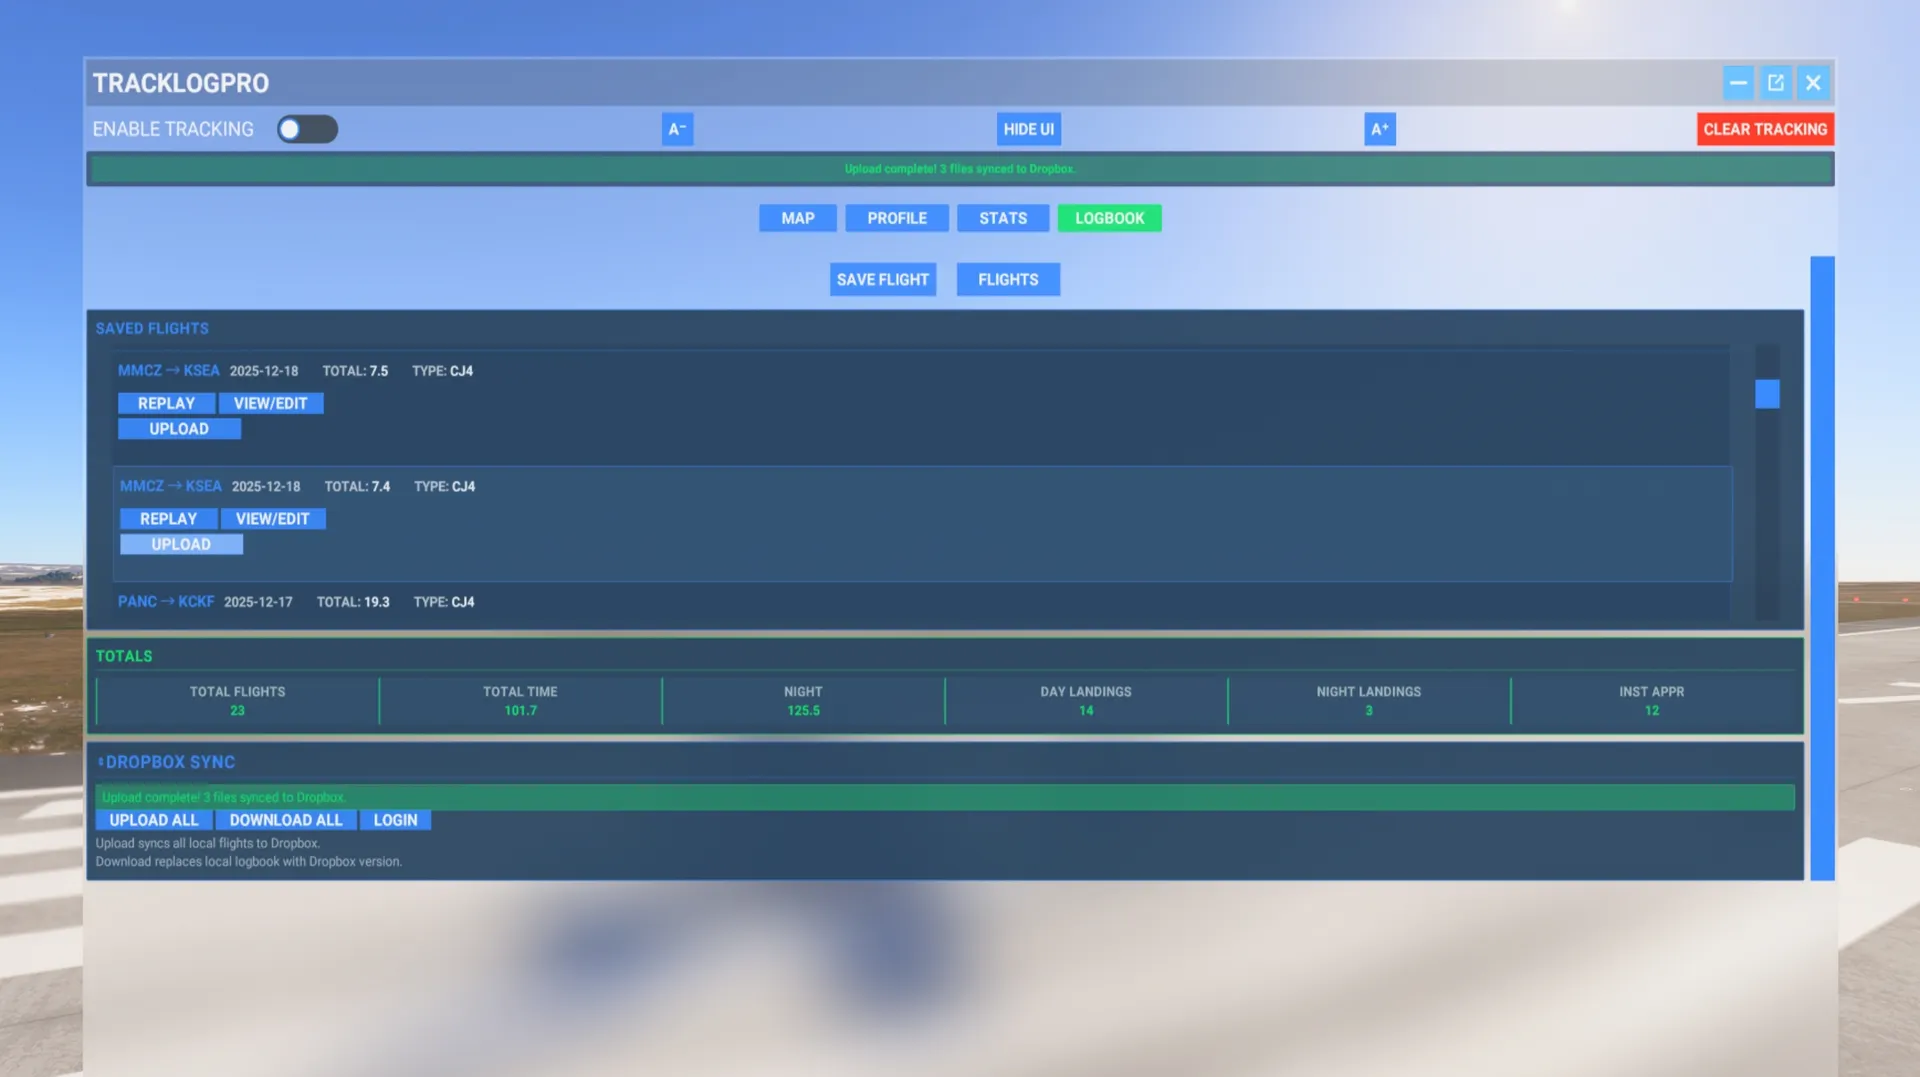Open the Logbook tab
Viewport: 1920px width, 1077px height.
click(x=1109, y=218)
